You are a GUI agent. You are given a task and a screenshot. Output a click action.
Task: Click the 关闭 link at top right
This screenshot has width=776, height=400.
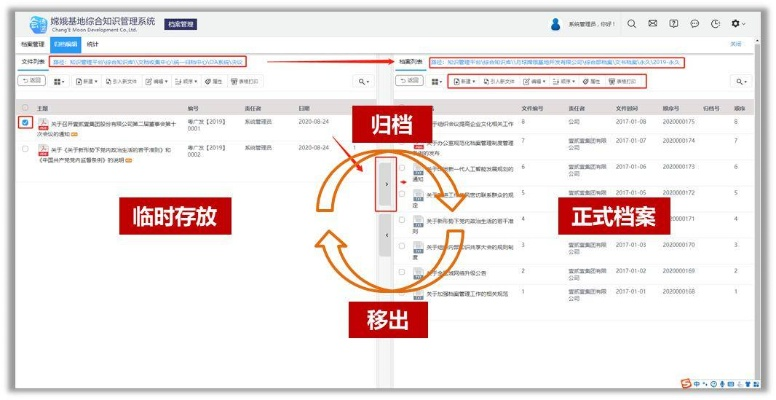(736, 44)
